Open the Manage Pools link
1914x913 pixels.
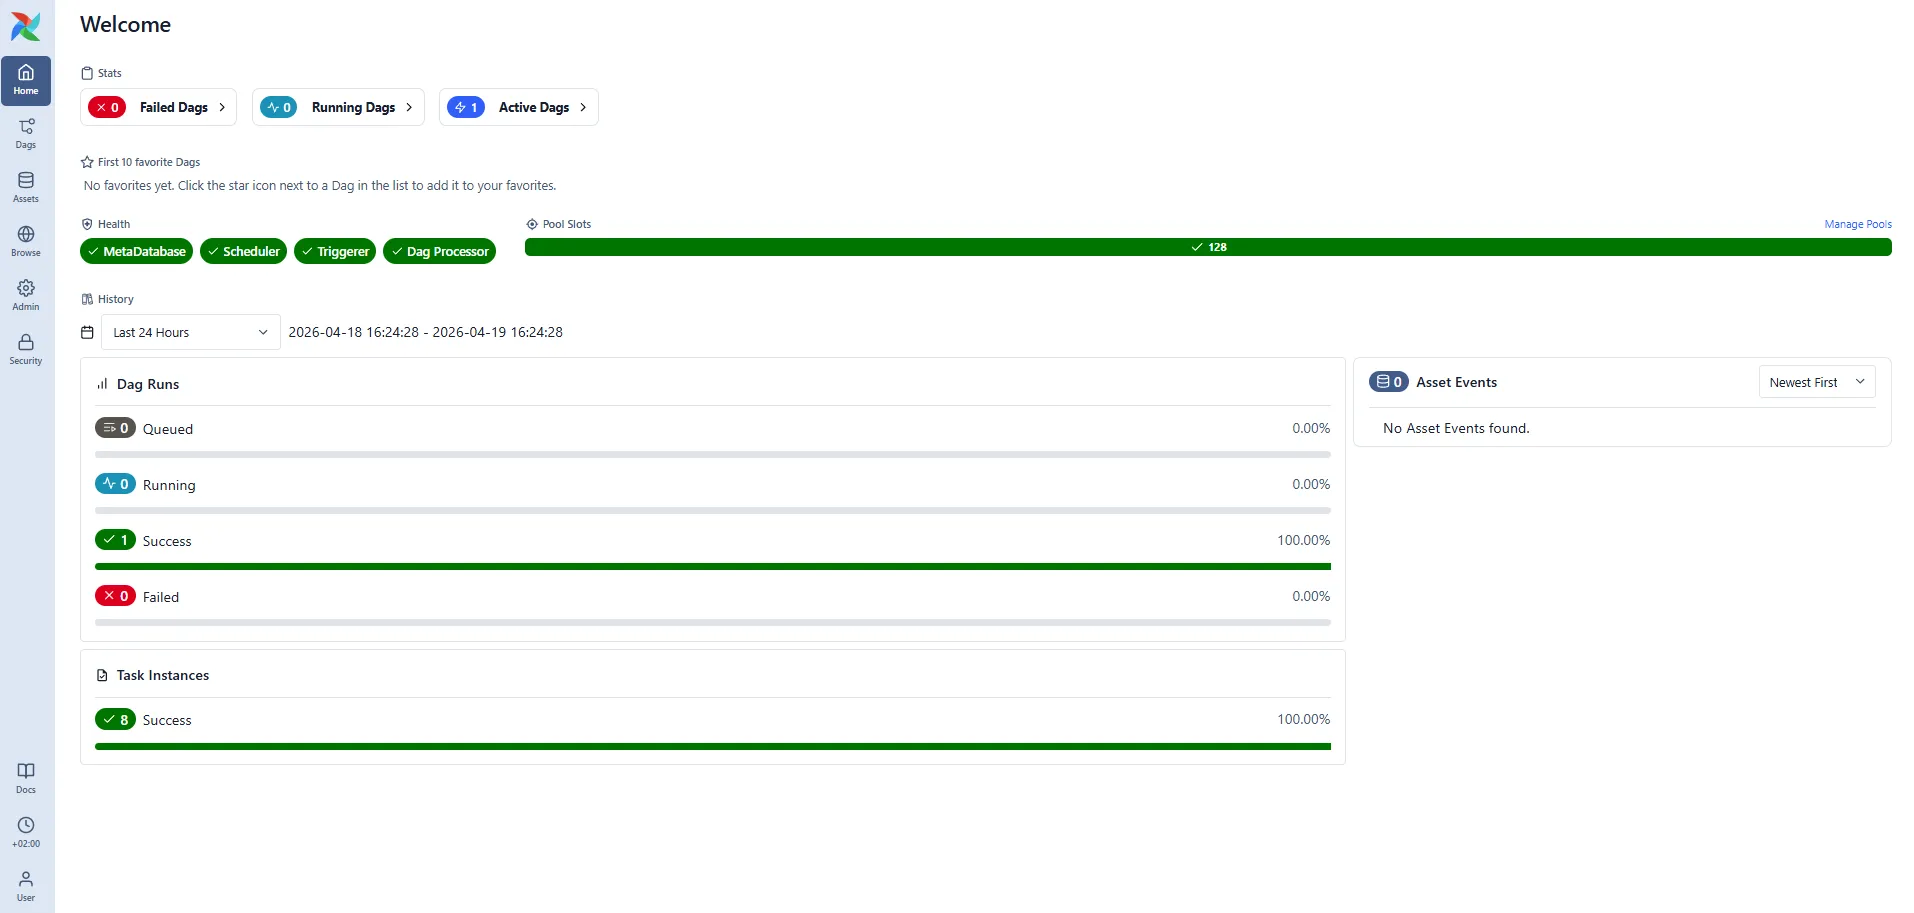tap(1856, 224)
